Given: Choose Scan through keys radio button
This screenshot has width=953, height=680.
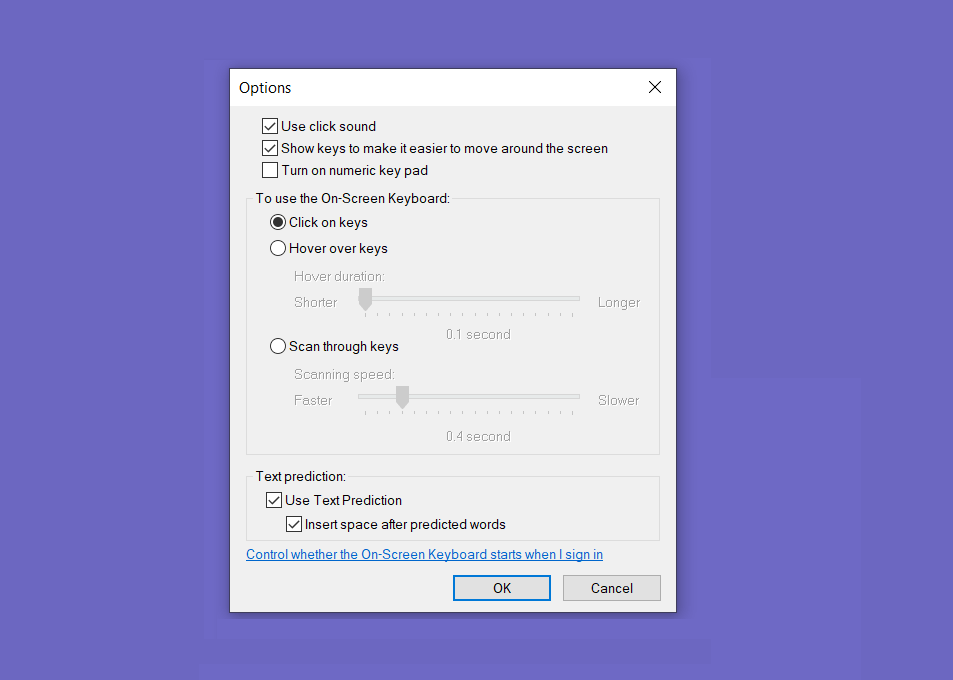Looking at the screenshot, I should pyautogui.click(x=278, y=346).
